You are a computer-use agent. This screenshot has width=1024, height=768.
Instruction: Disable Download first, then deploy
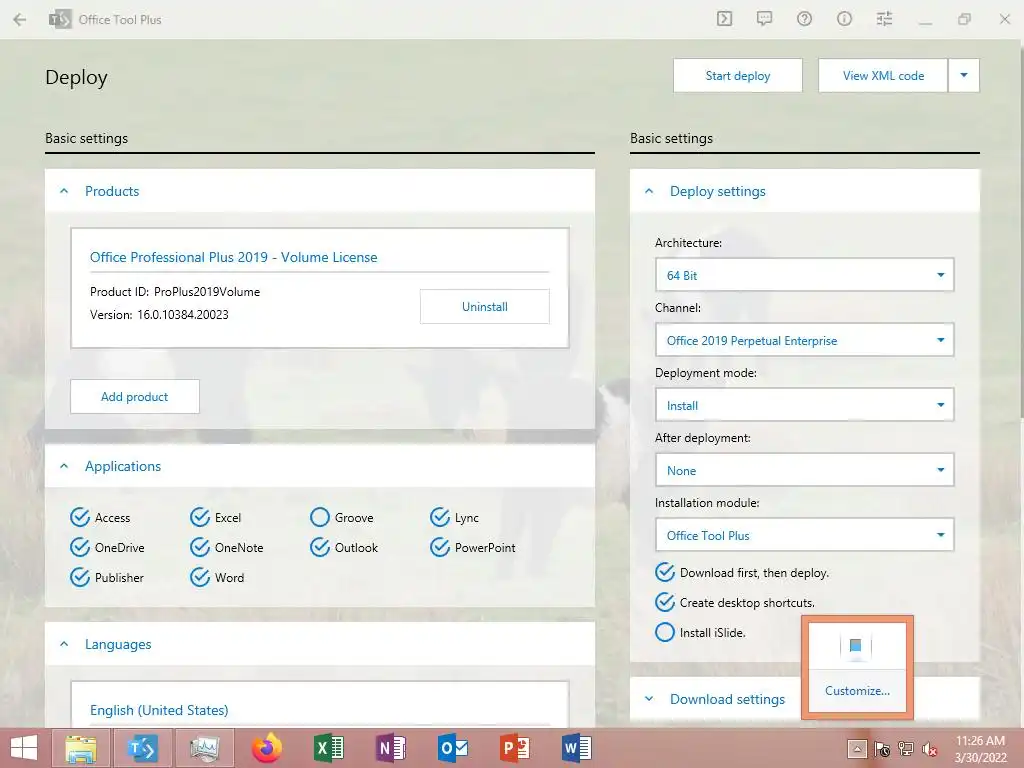pos(665,572)
